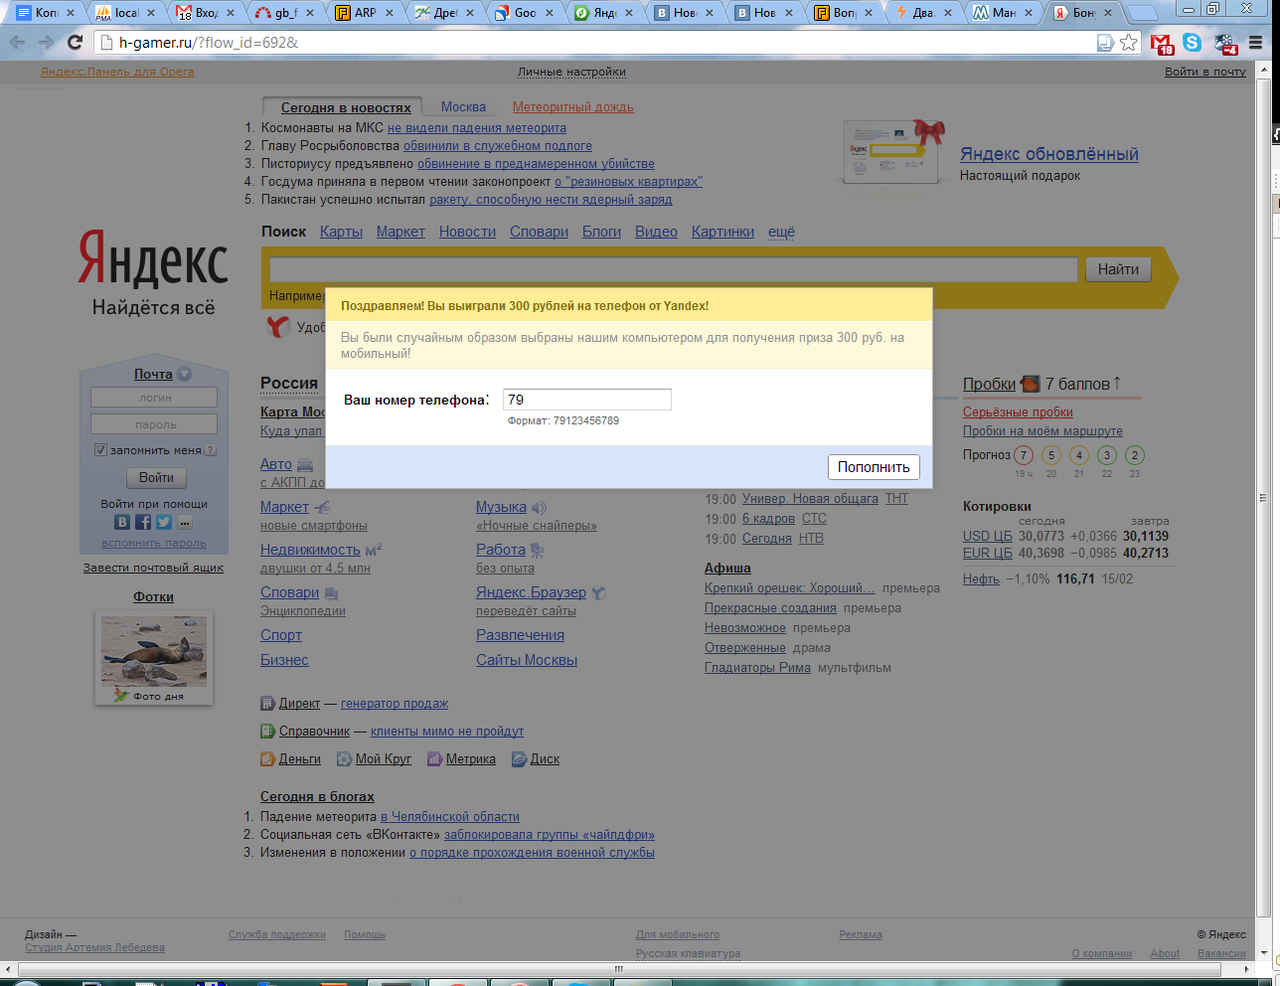Open the Сайты Москвы link
The height and width of the screenshot is (986, 1280).
[527, 660]
